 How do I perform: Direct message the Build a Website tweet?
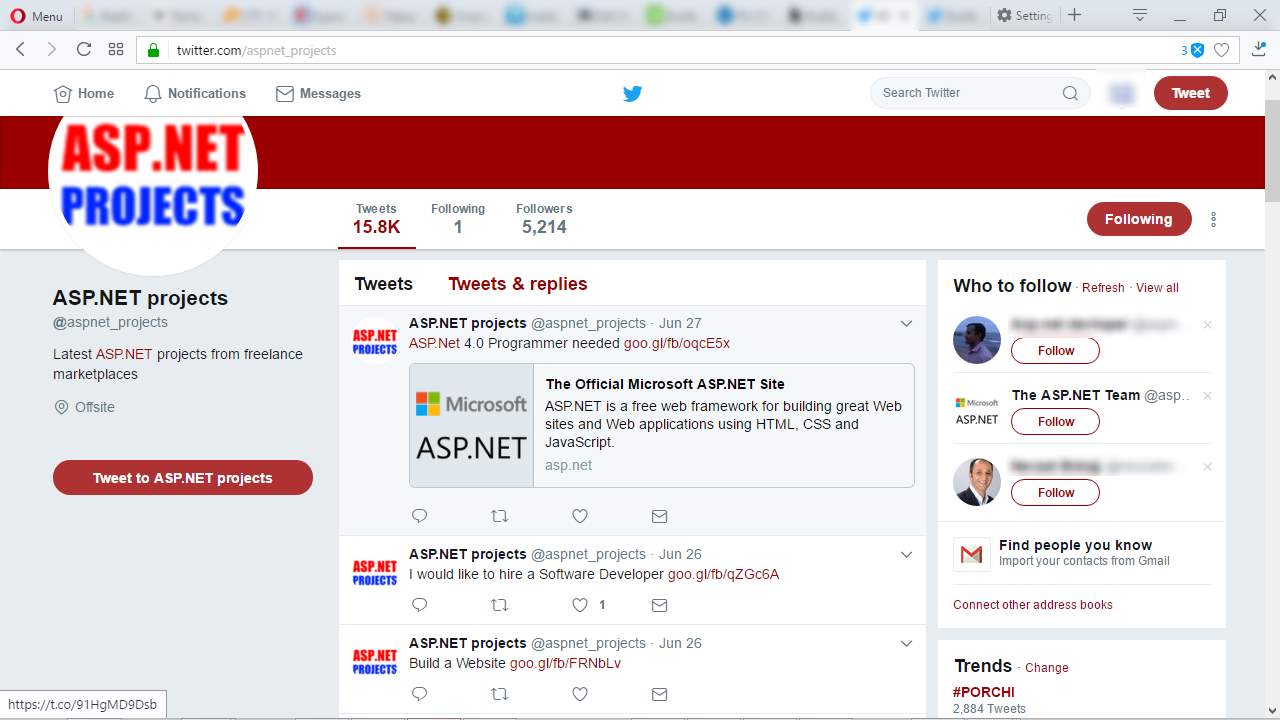[659, 694]
